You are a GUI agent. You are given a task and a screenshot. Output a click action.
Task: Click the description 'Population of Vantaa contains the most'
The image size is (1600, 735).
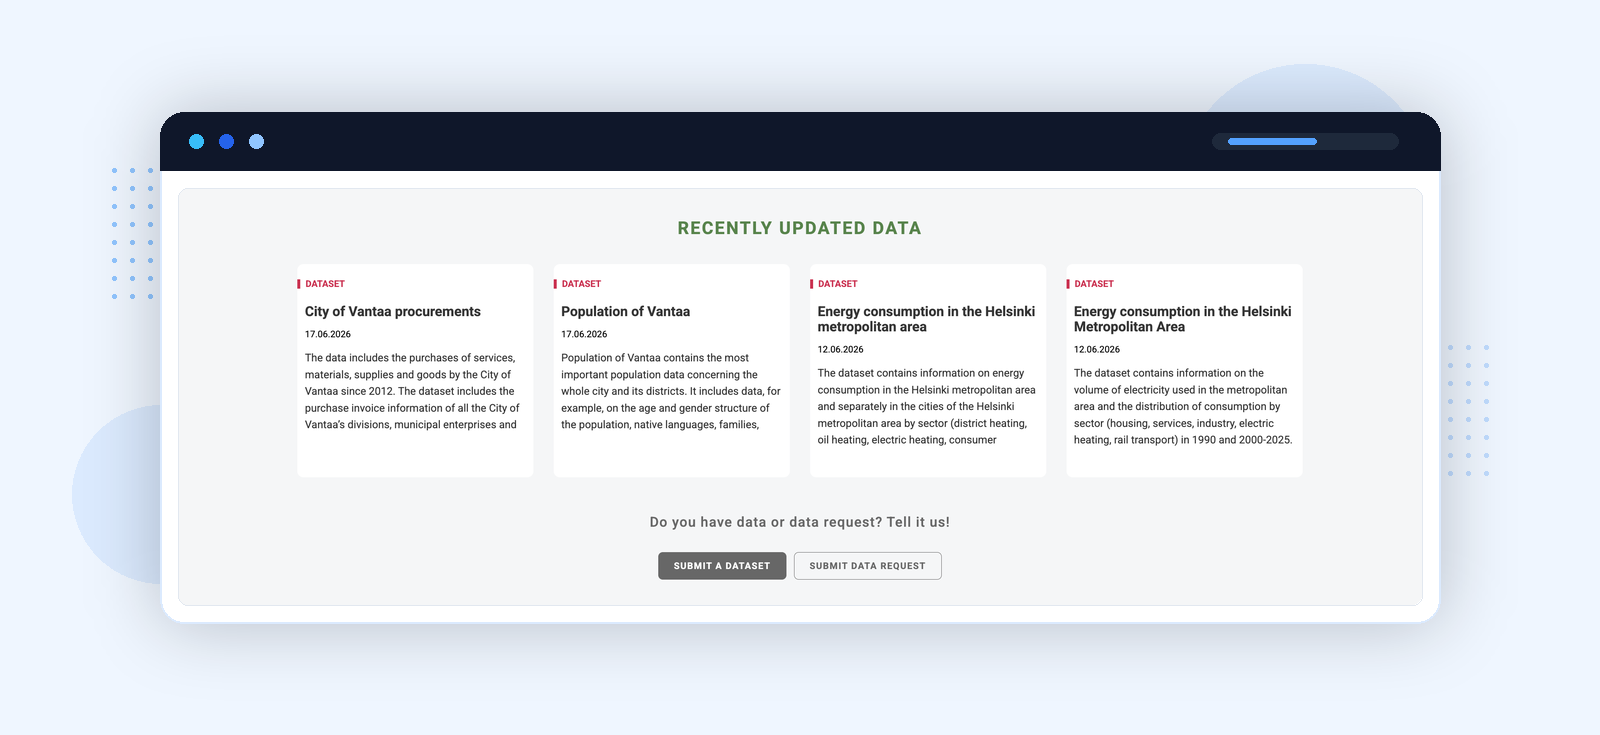click(x=670, y=391)
